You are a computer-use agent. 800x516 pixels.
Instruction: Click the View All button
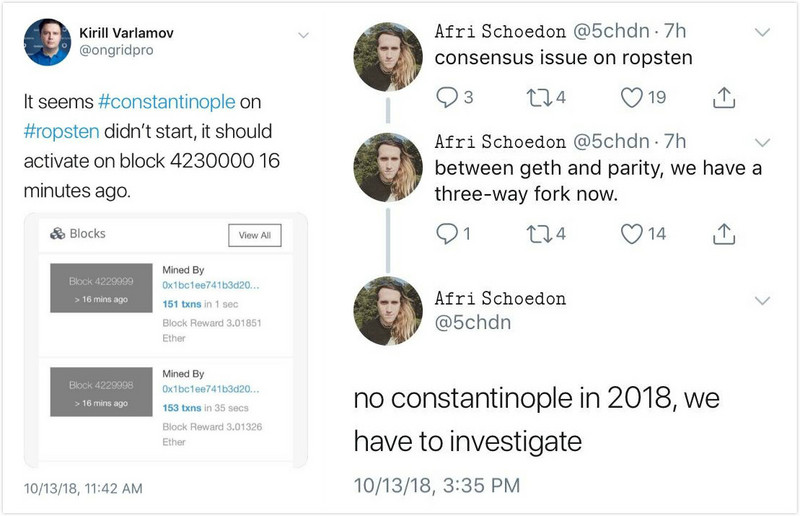tap(255, 235)
